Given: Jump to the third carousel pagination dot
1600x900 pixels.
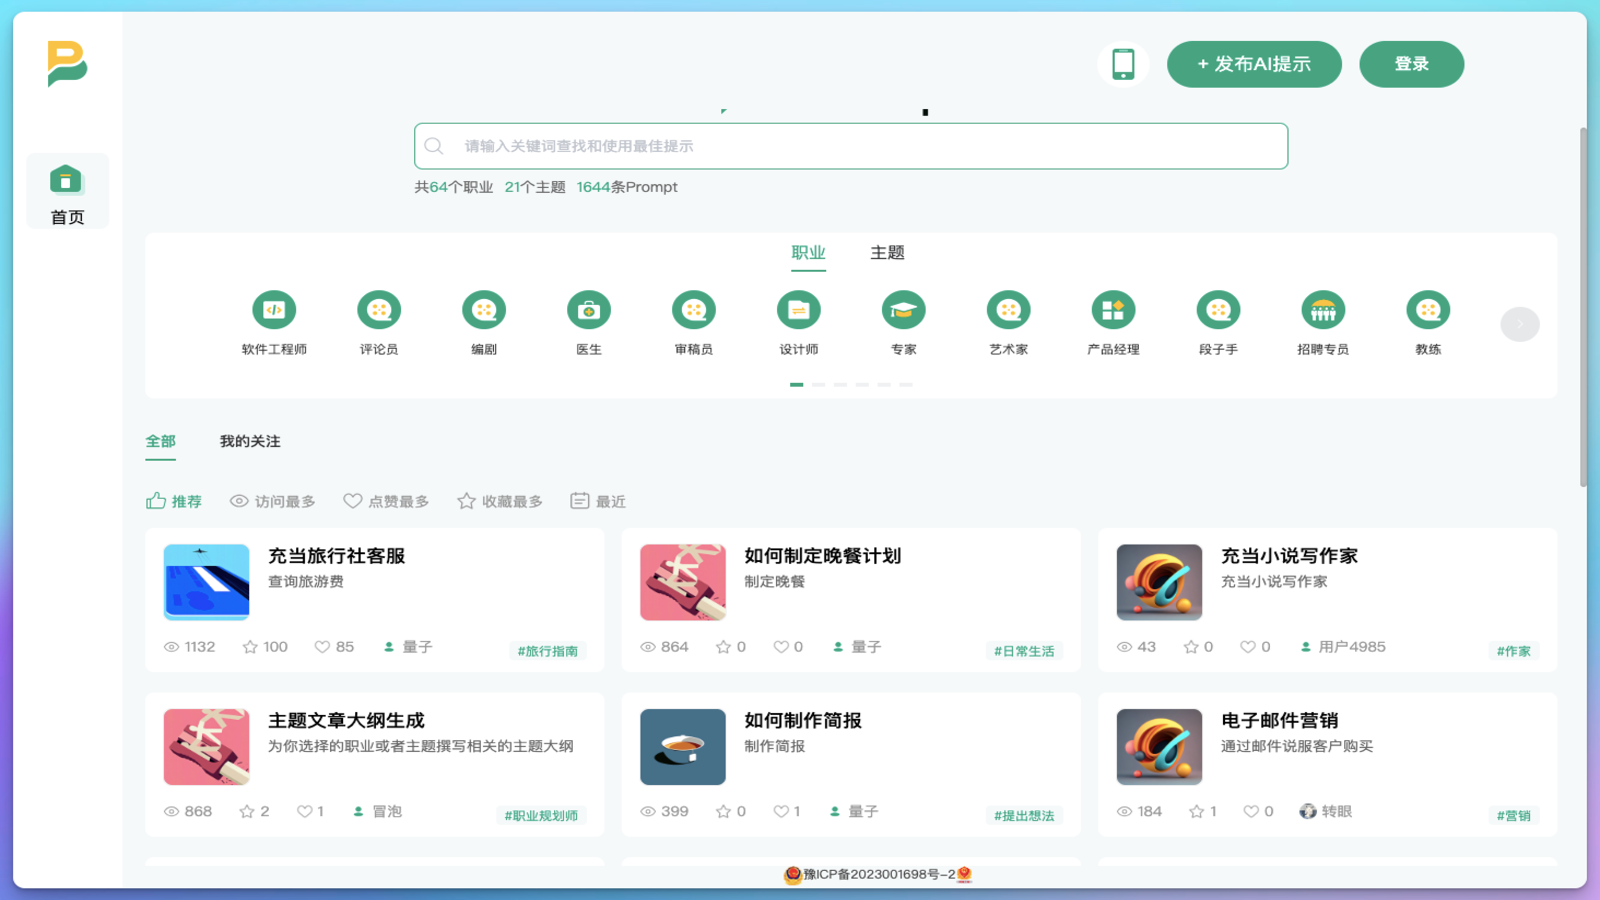Looking at the screenshot, I should (x=841, y=384).
